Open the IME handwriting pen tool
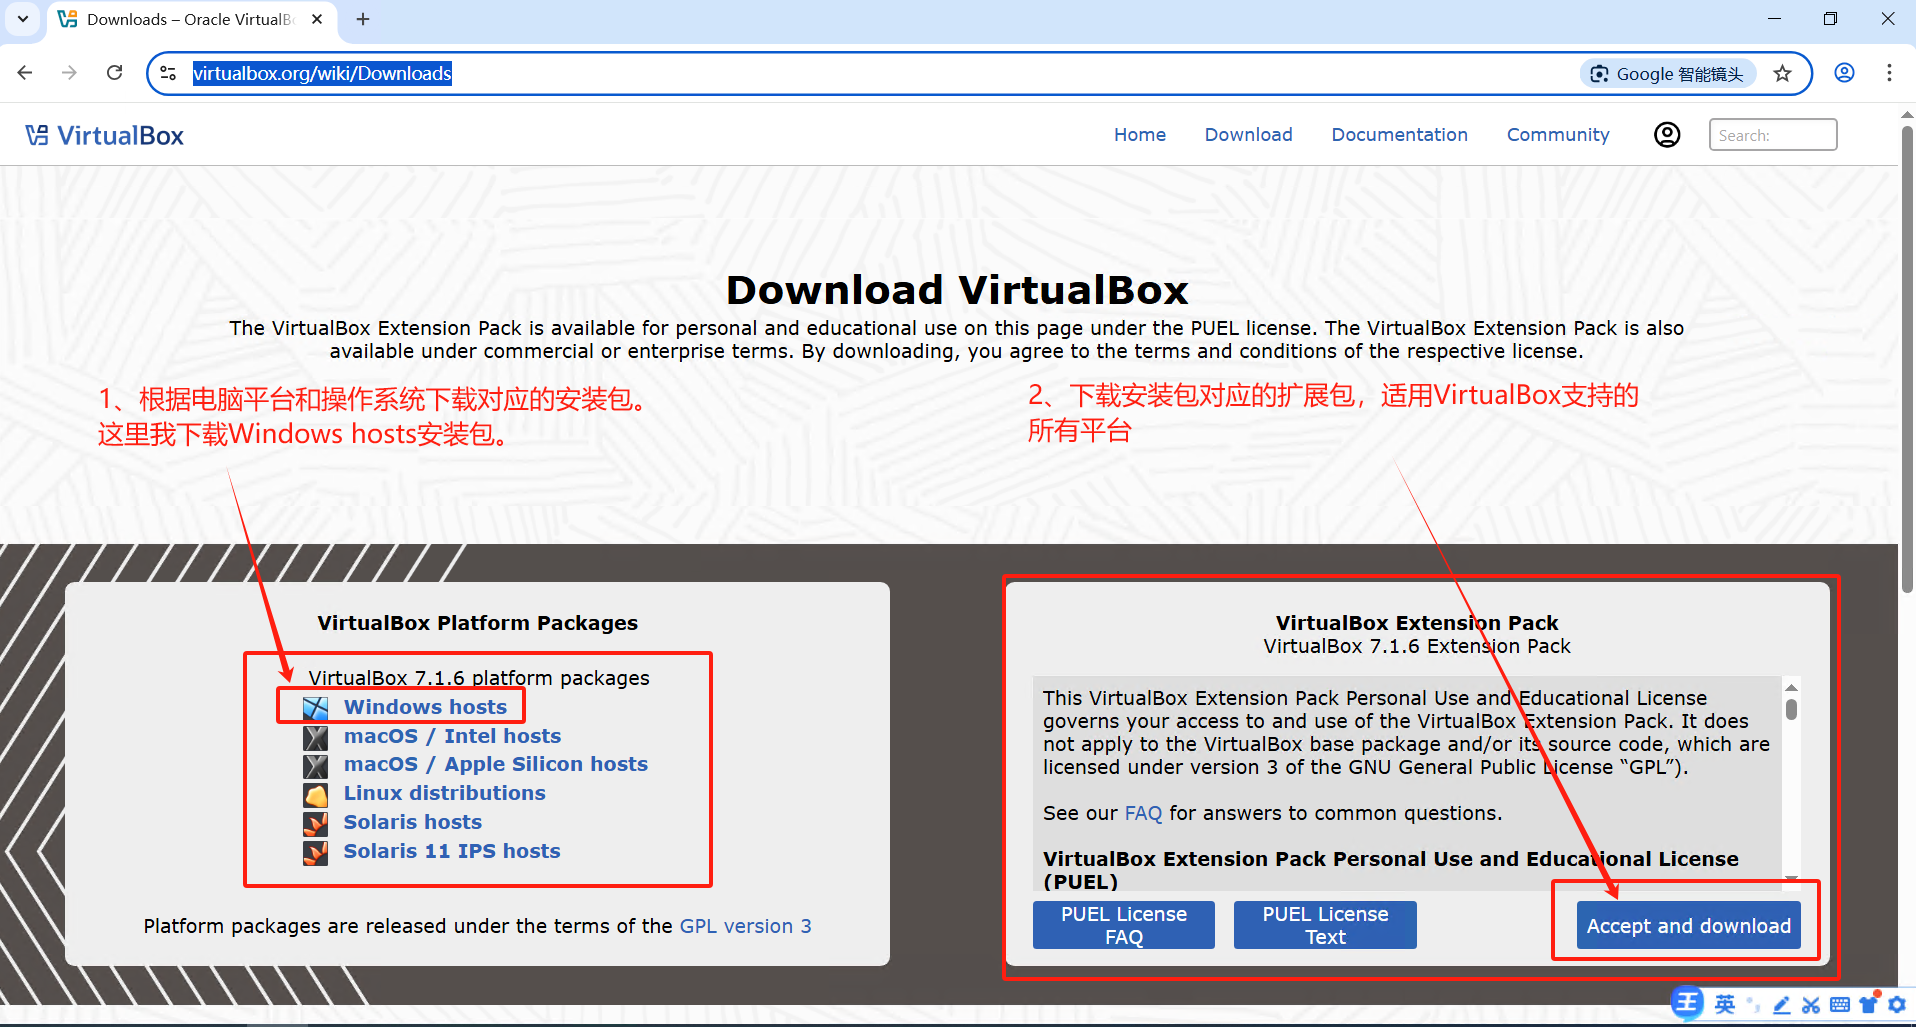 tap(1782, 1005)
